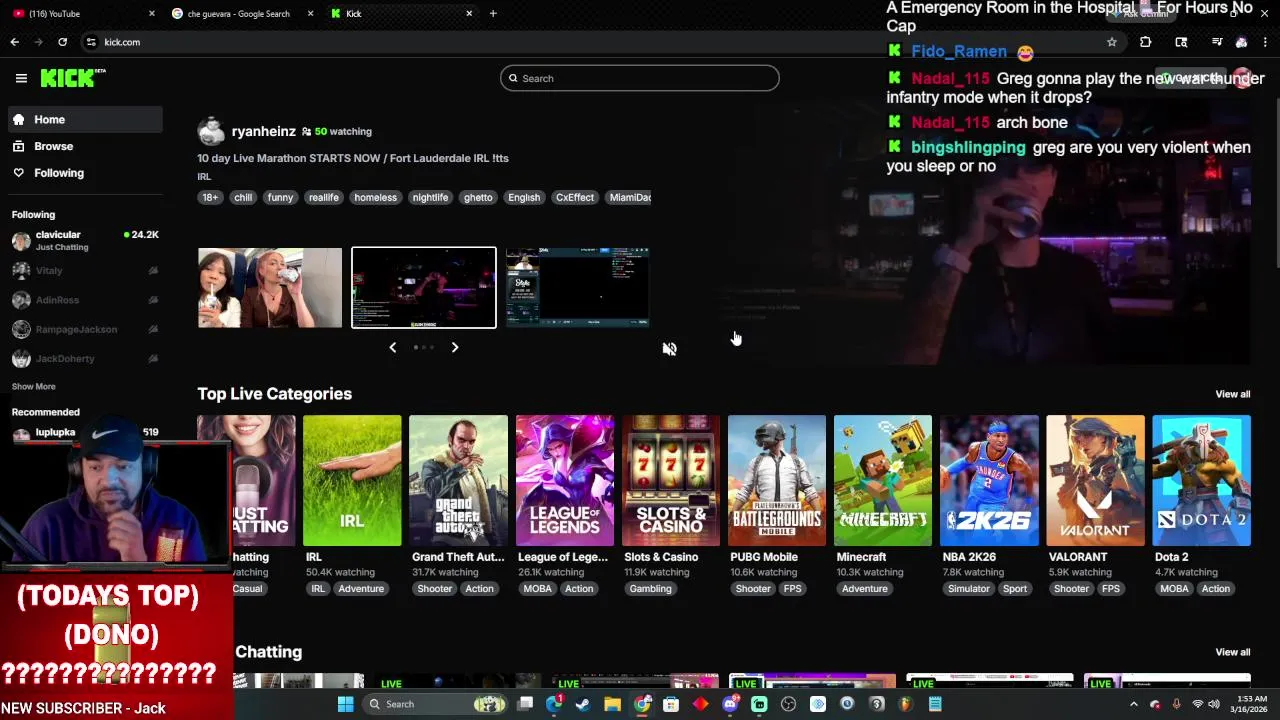1280x720 pixels.
Task: Open a new browser tab
Action: (x=493, y=13)
